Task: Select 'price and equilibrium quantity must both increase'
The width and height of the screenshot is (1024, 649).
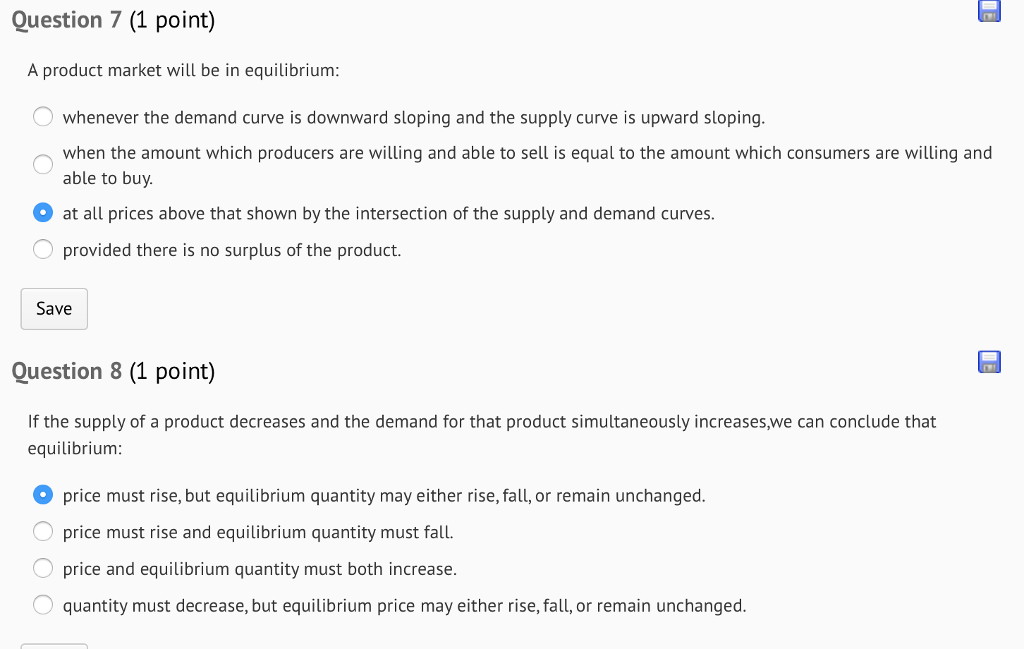Action: point(42,567)
